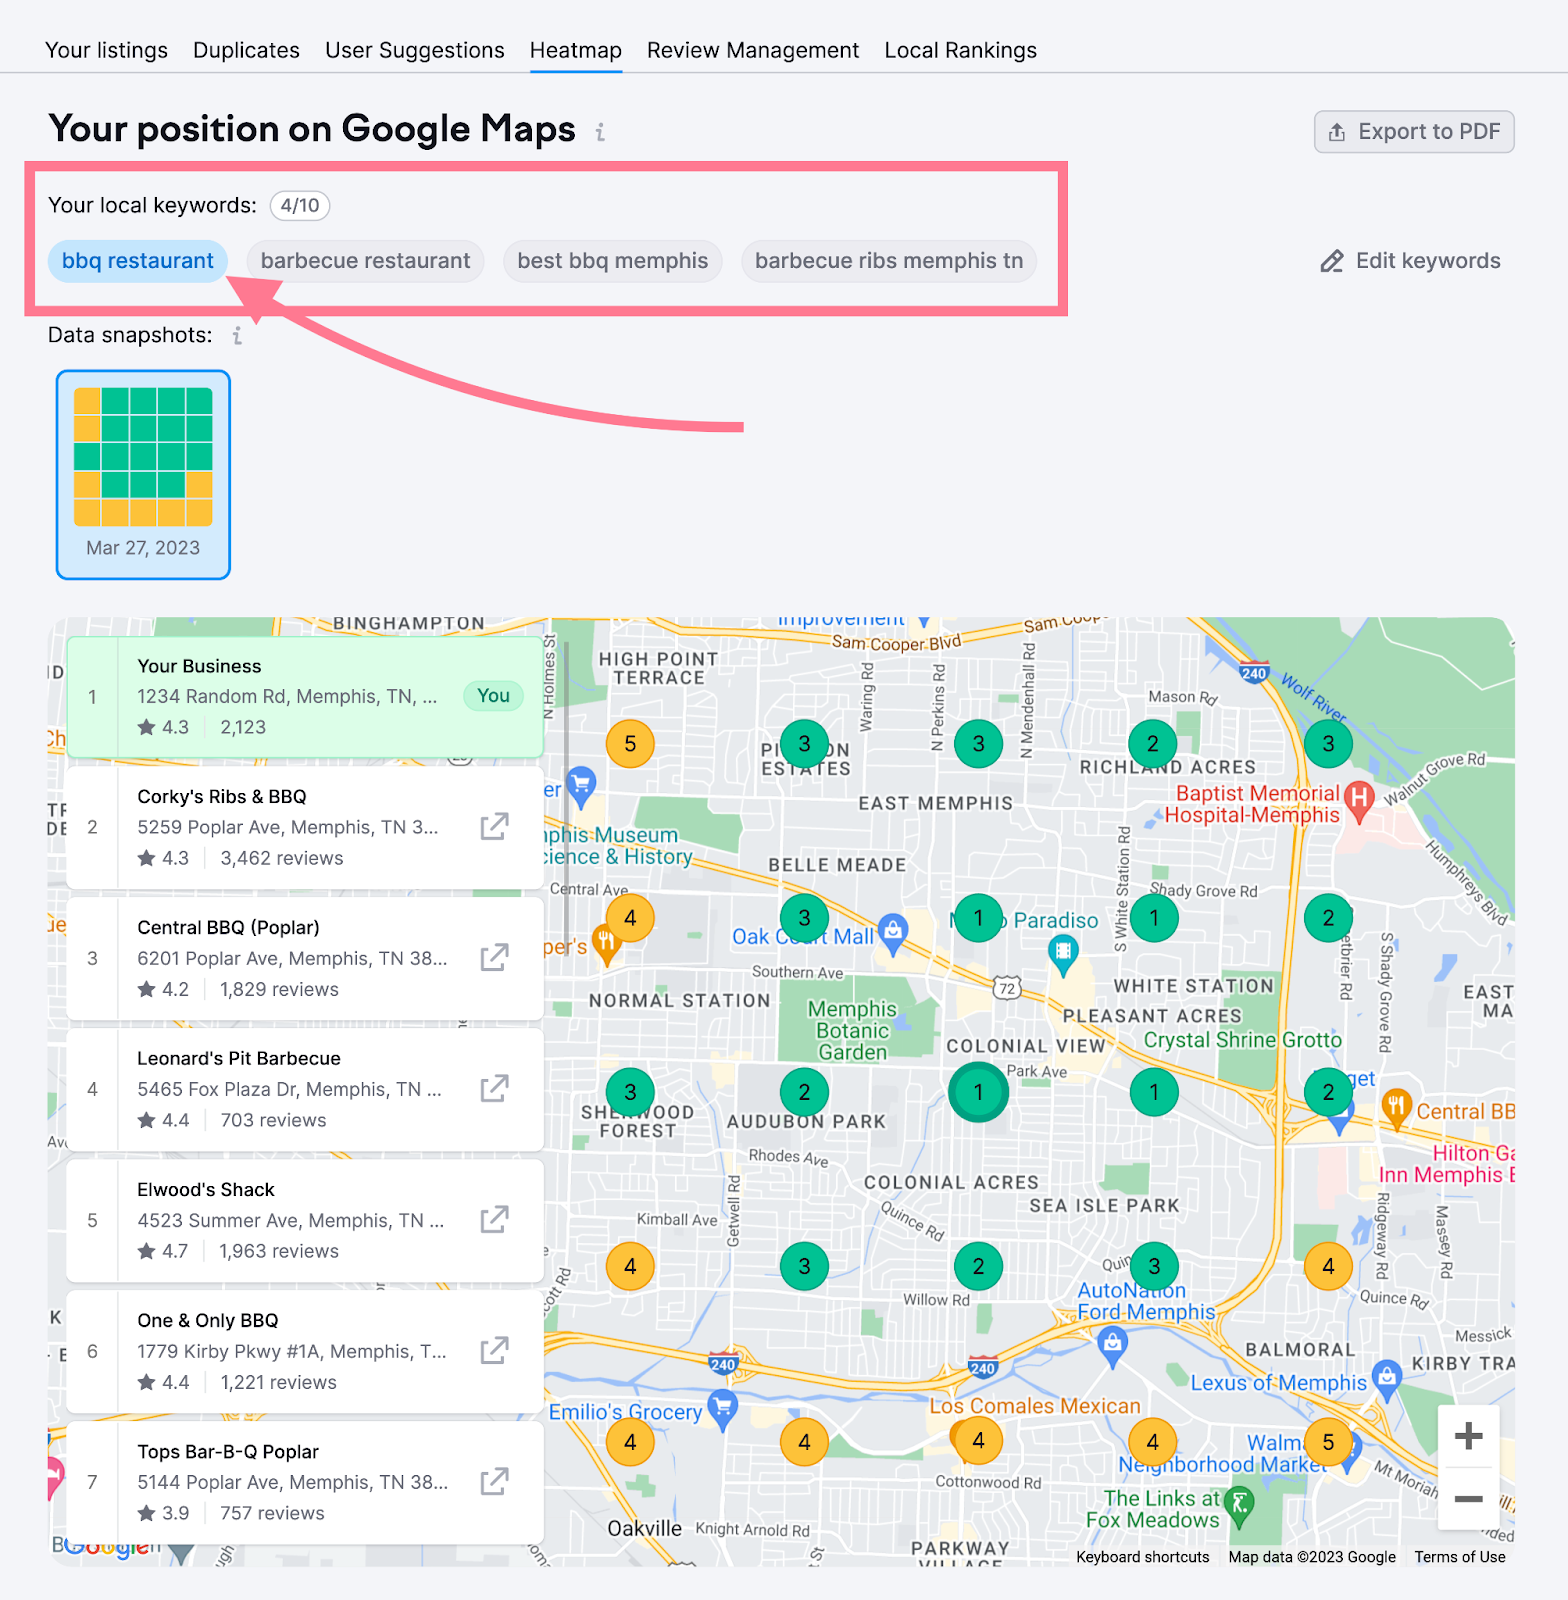Switch to the Duplicates tab

tap(246, 50)
